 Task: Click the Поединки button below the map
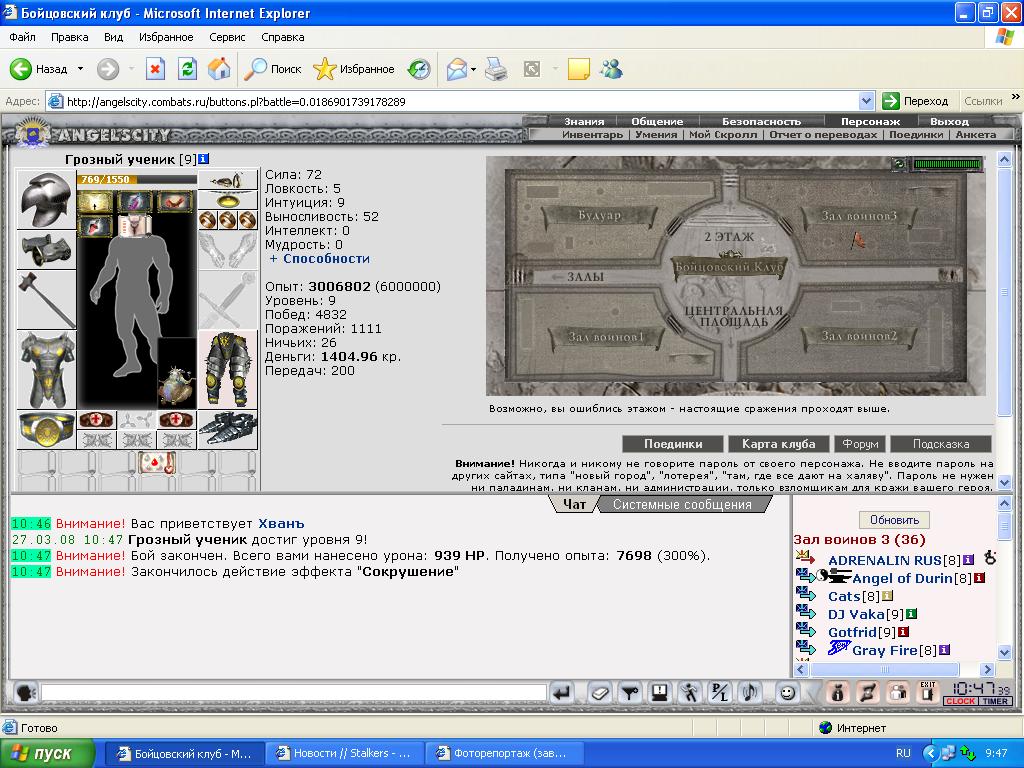pos(673,444)
